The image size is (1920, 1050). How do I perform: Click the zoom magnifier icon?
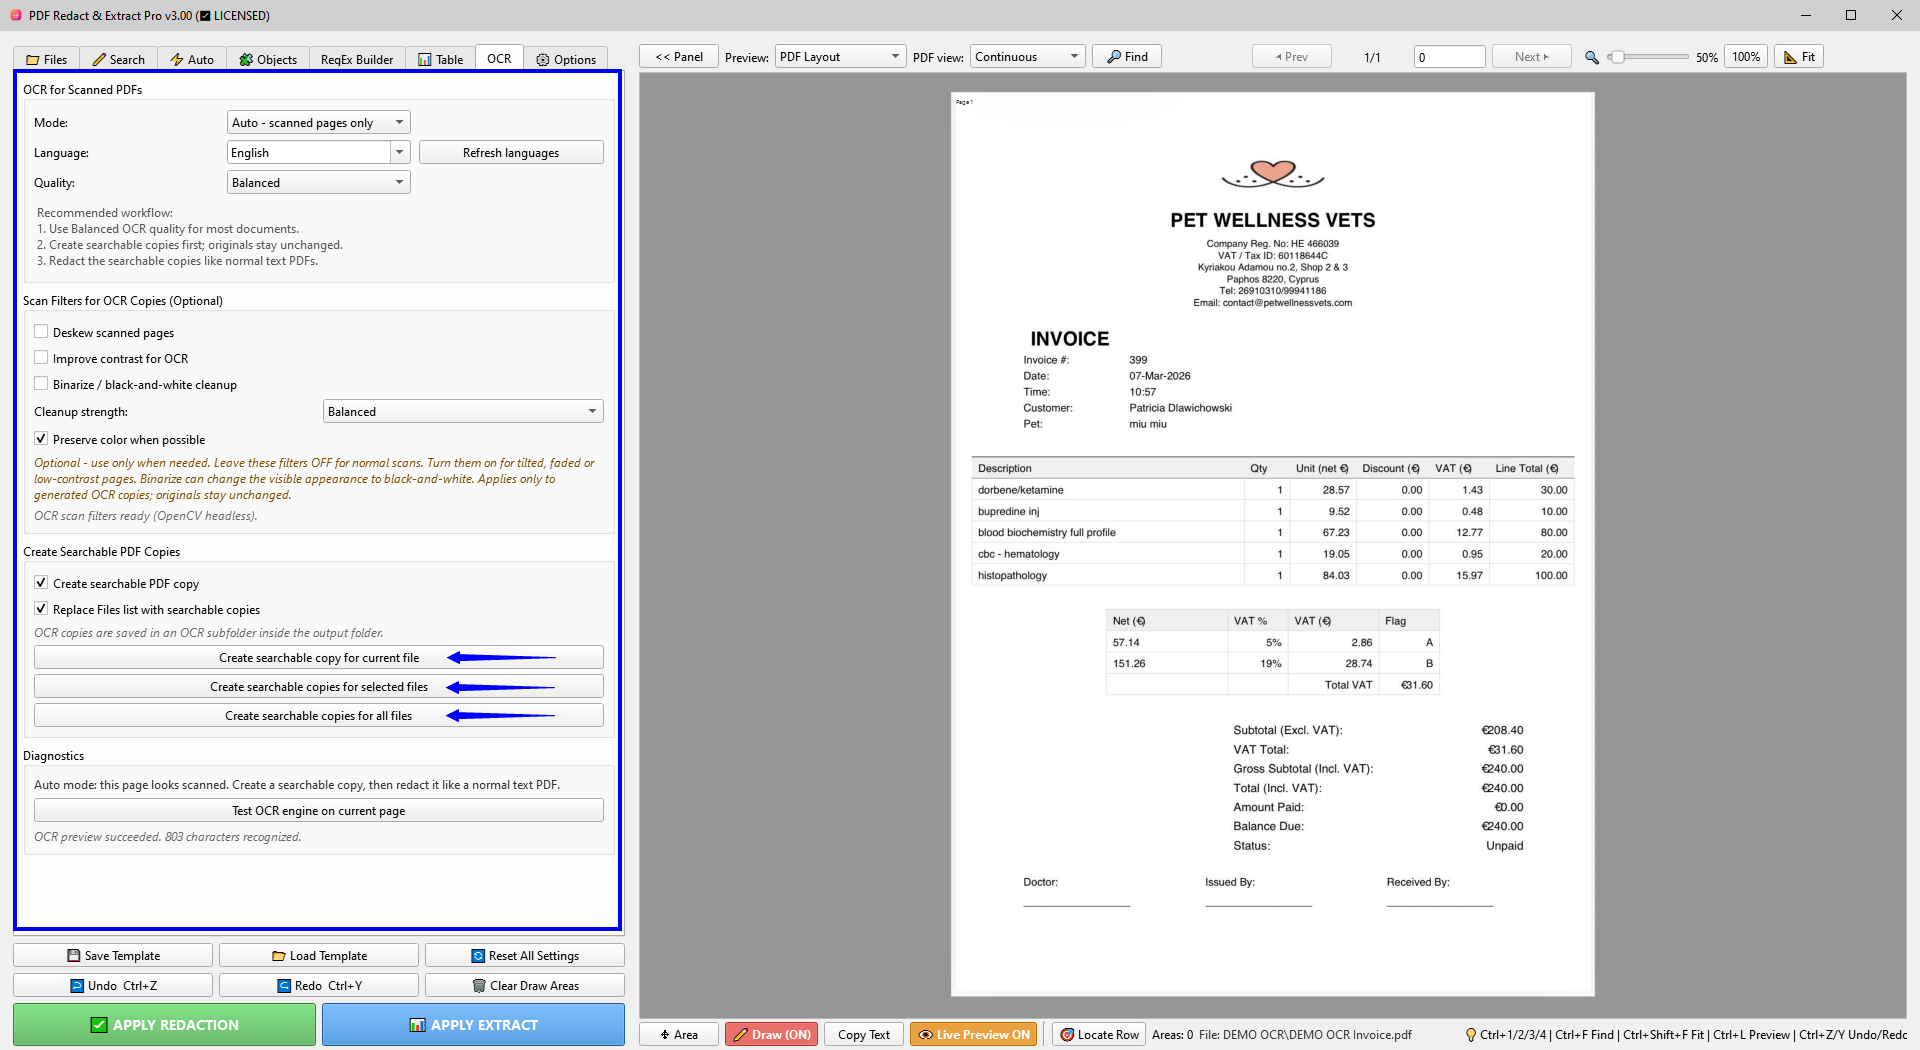1592,58
